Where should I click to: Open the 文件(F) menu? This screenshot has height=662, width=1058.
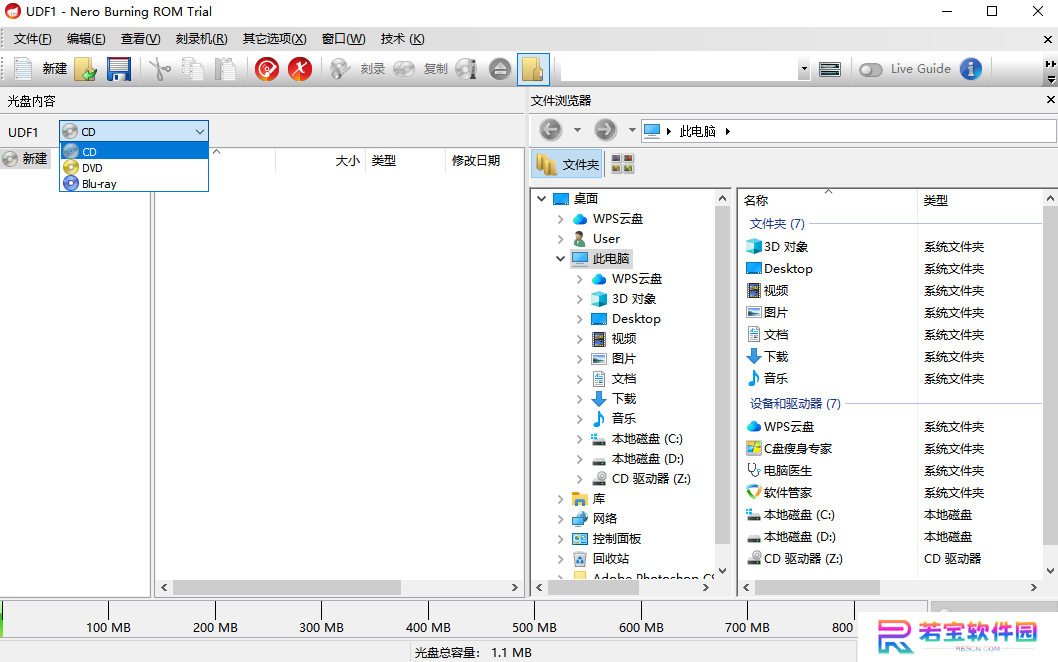32,39
